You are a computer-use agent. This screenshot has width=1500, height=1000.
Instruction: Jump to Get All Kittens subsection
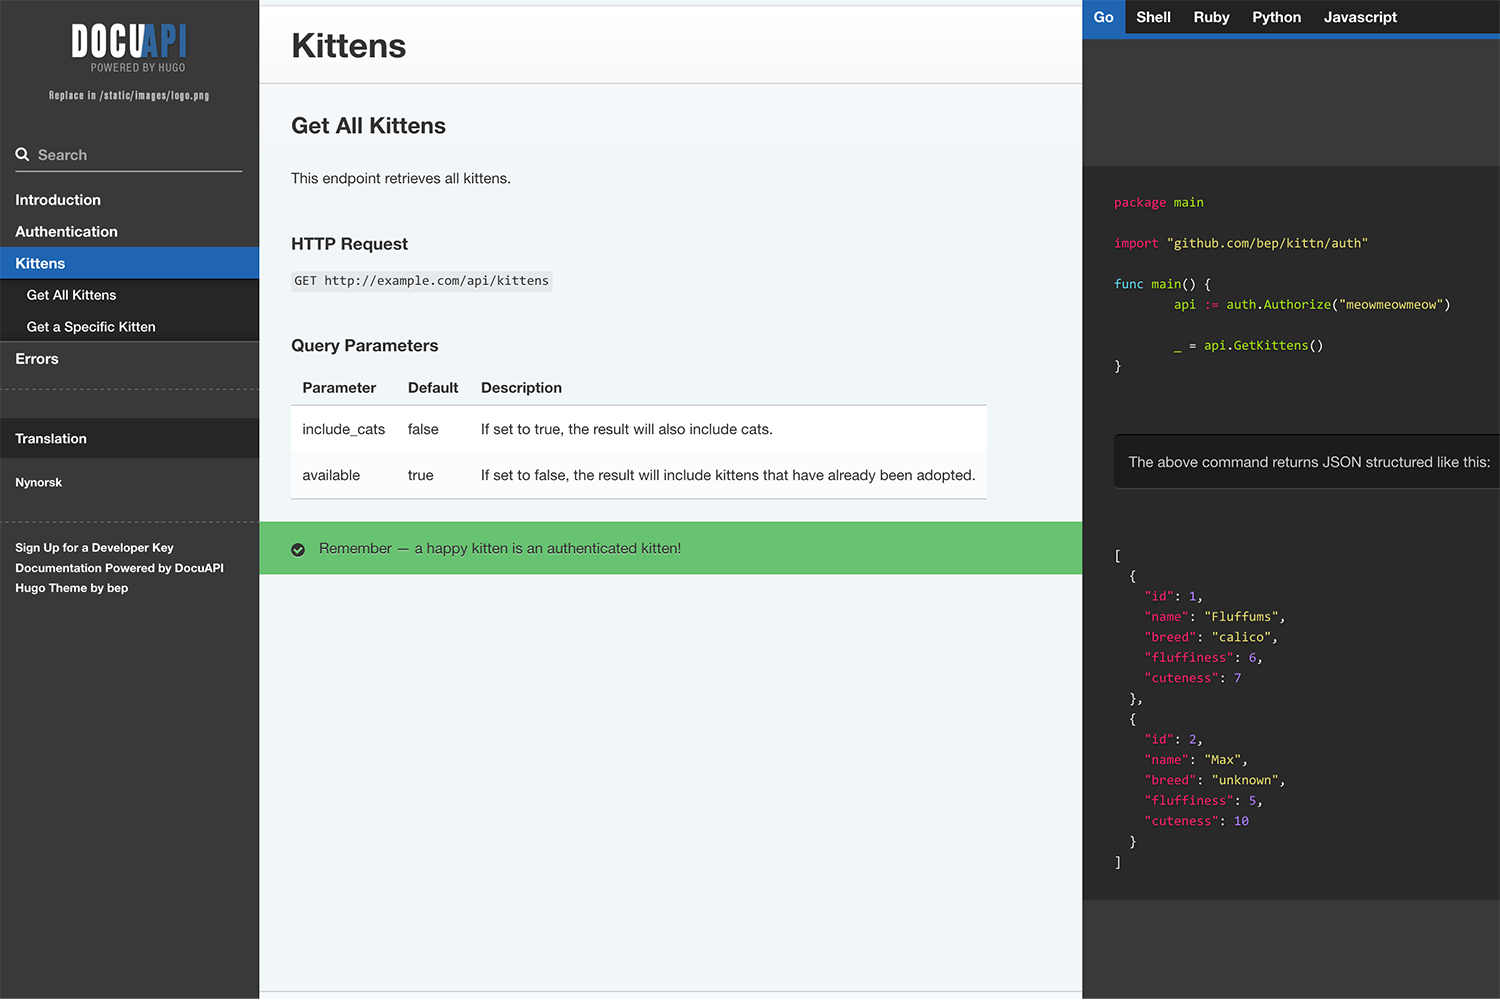tap(71, 295)
